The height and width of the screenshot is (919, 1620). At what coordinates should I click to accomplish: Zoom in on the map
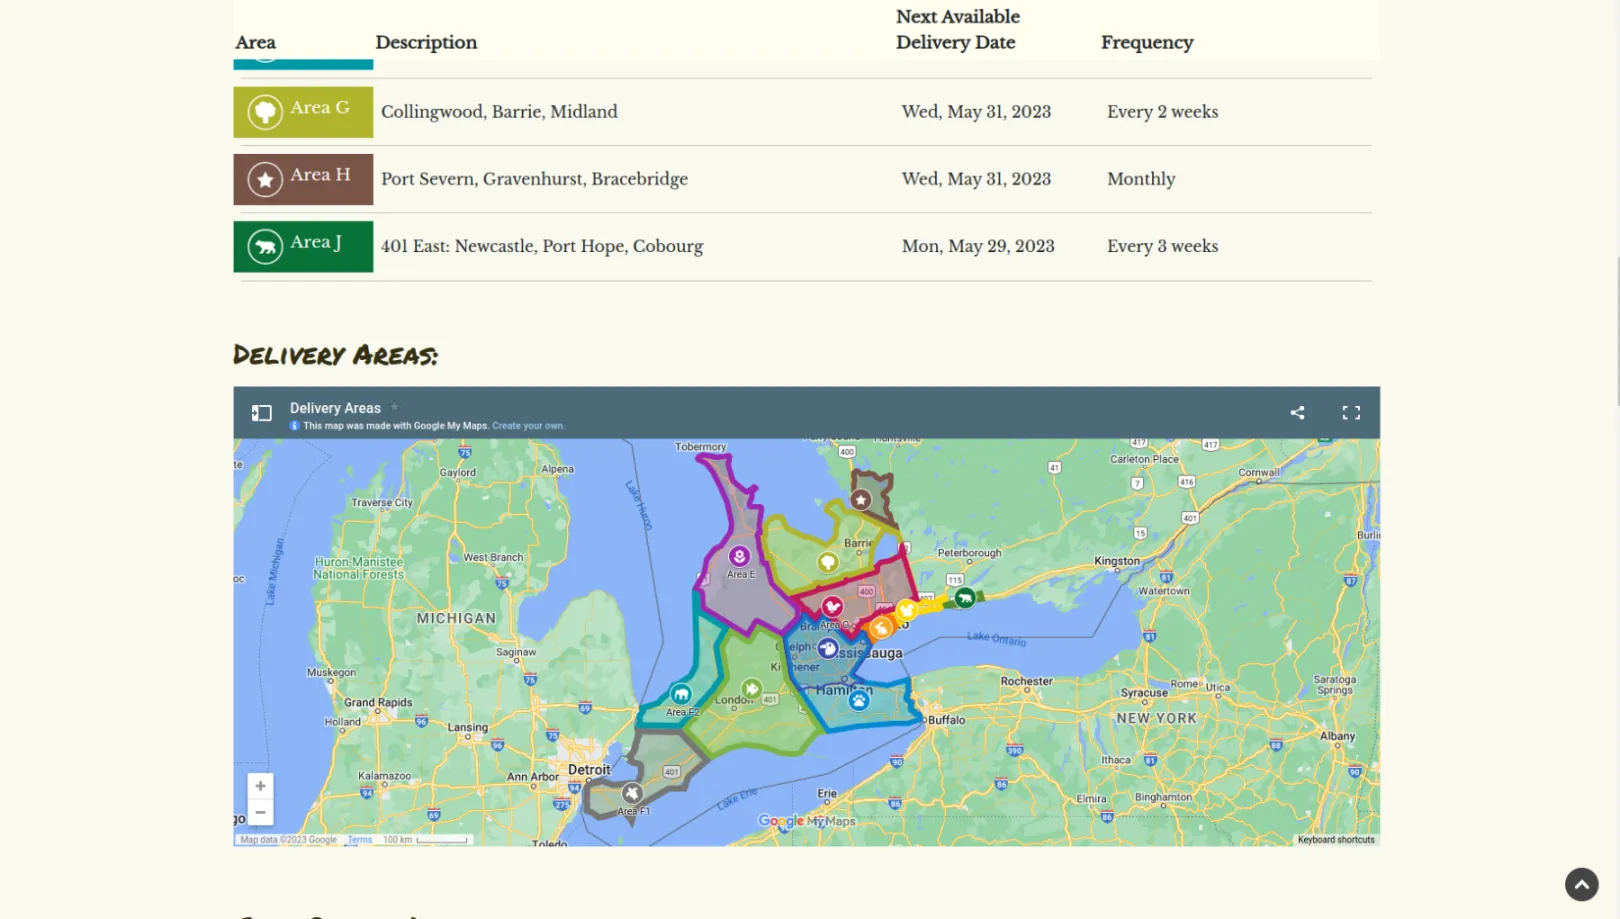pyautogui.click(x=260, y=786)
